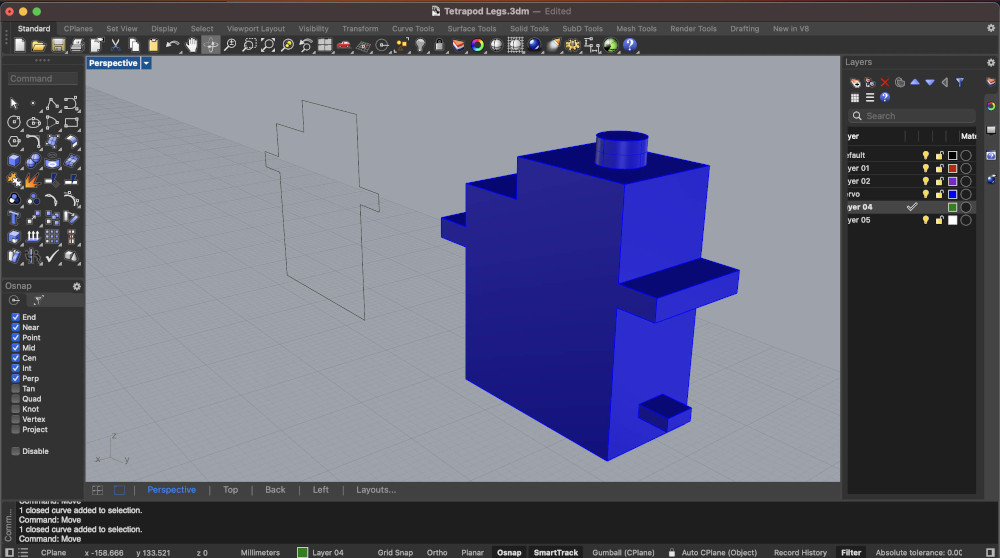Click Gumball (CPlane) in status bar
This screenshot has width=1000, height=558.
[x=623, y=552]
